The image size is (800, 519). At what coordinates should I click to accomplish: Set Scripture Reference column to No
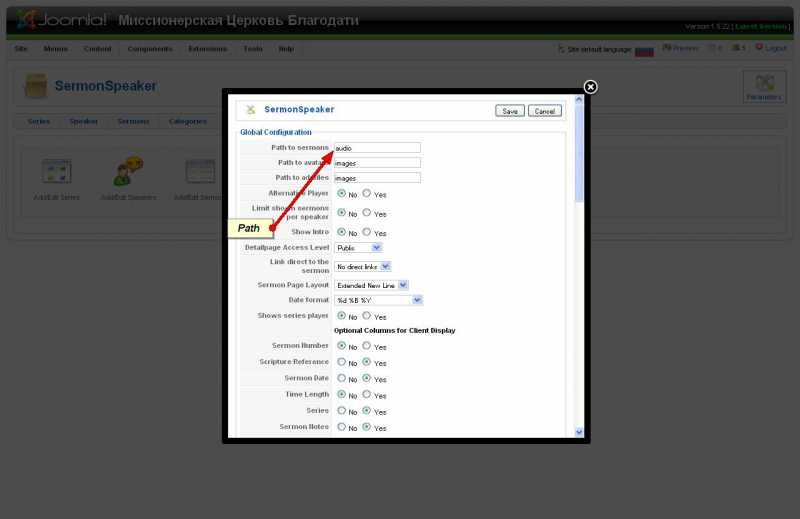pyautogui.click(x=341, y=362)
